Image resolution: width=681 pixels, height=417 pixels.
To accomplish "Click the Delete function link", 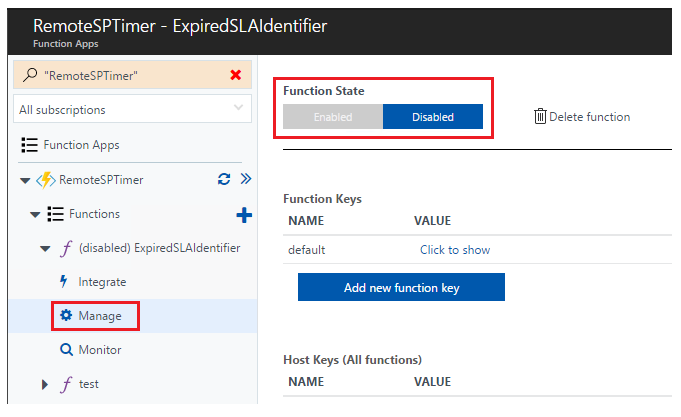I will point(589,116).
